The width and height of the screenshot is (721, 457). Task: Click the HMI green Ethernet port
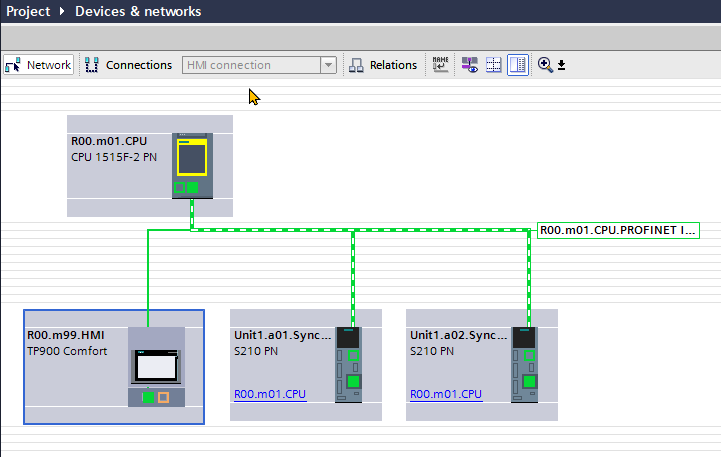point(148,397)
